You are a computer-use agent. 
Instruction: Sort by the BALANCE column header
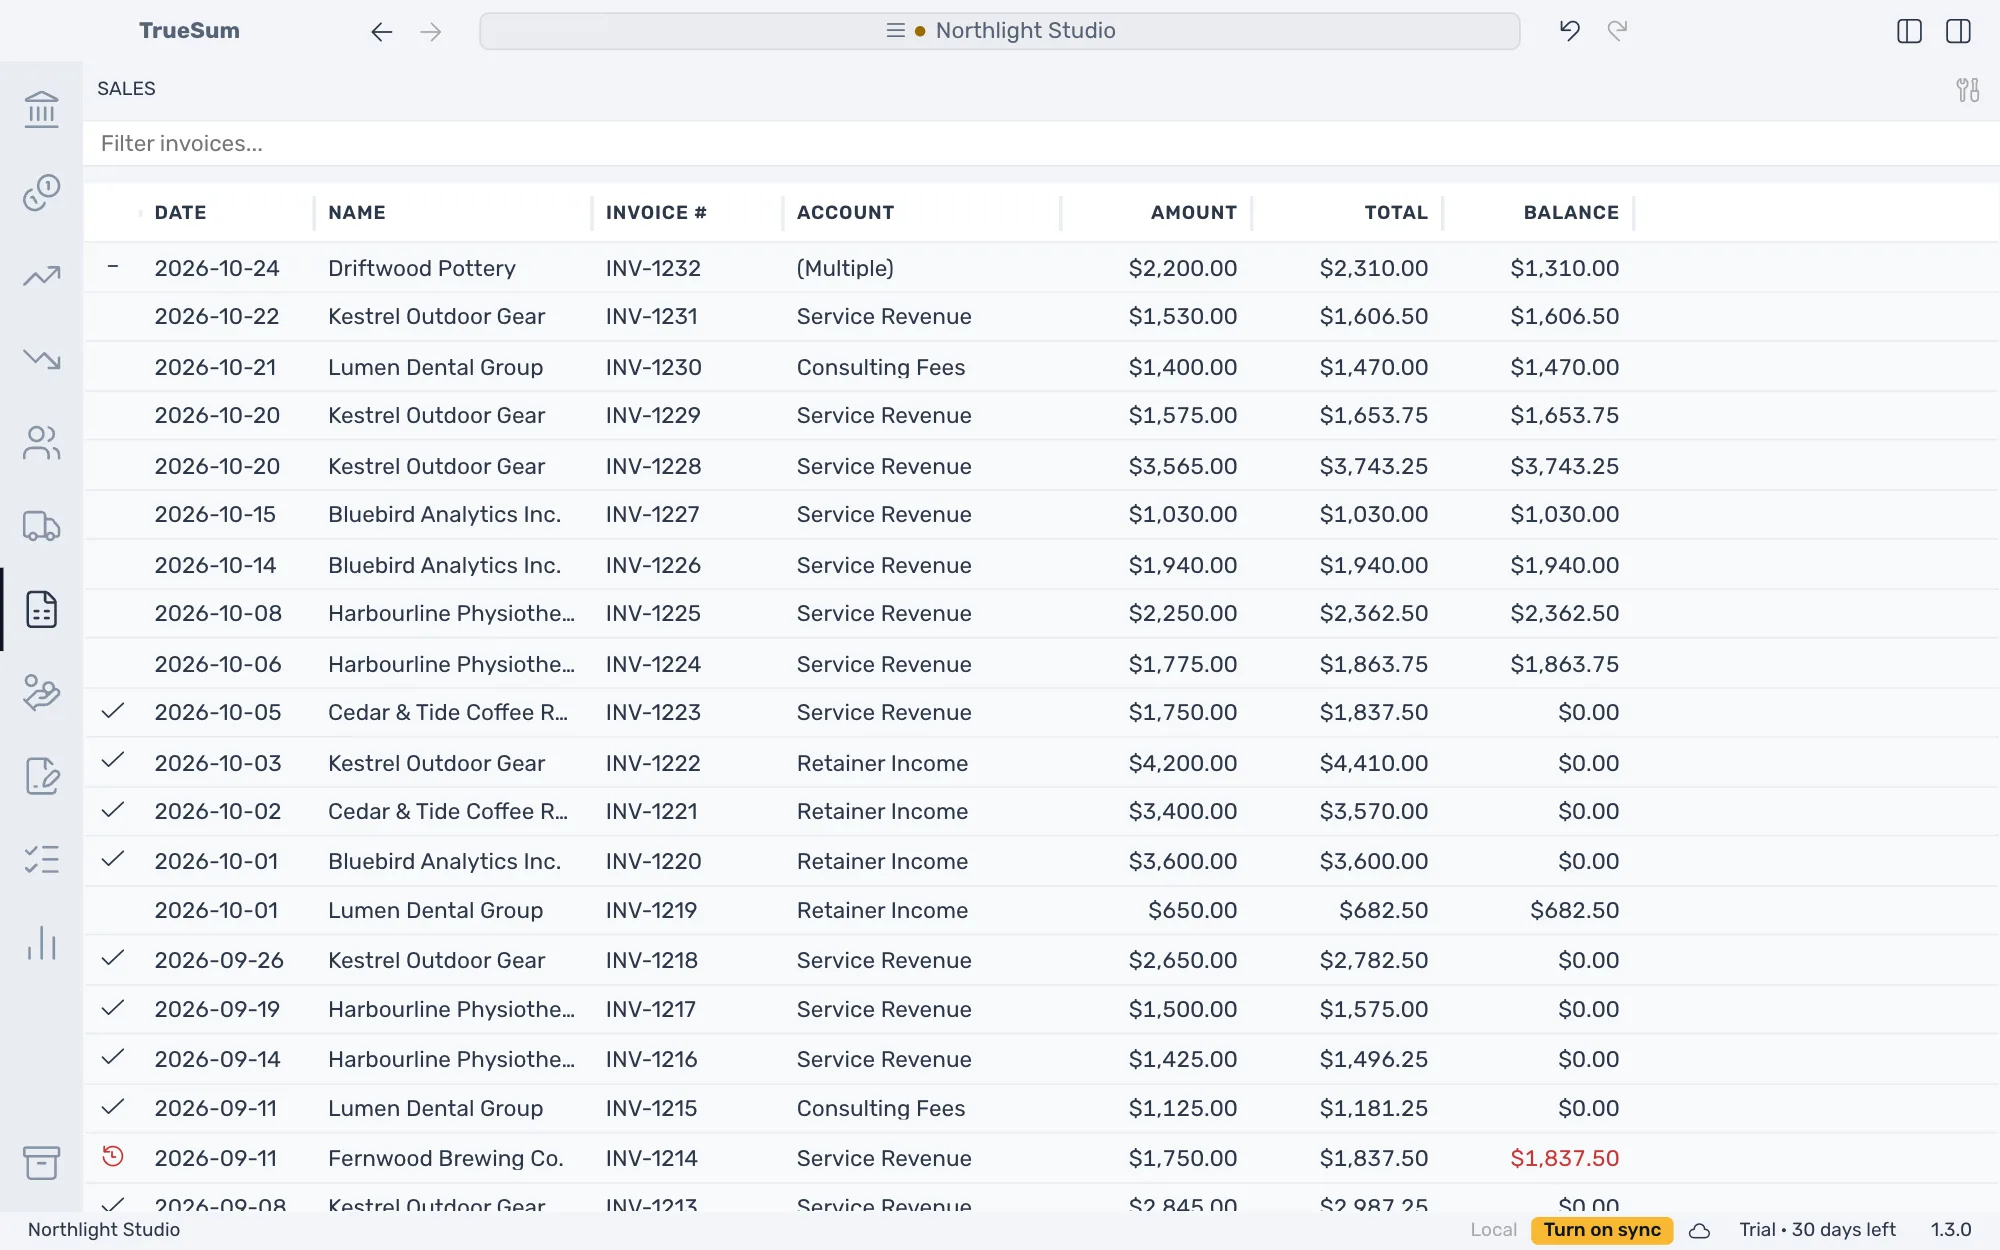(x=1571, y=212)
